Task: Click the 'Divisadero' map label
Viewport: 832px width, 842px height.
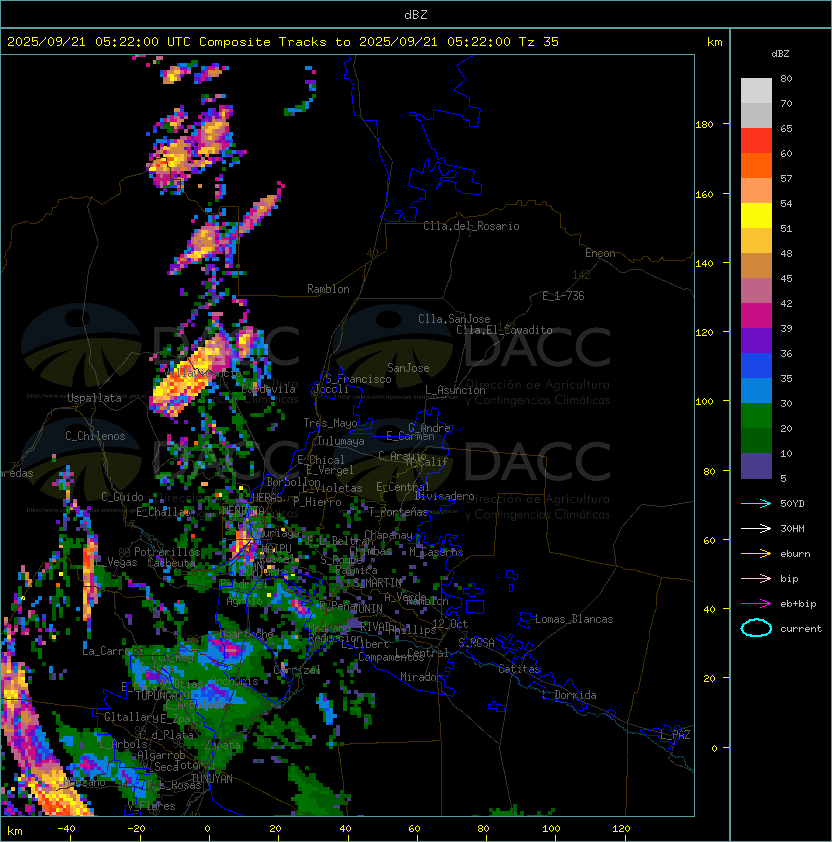Action: coord(444,496)
